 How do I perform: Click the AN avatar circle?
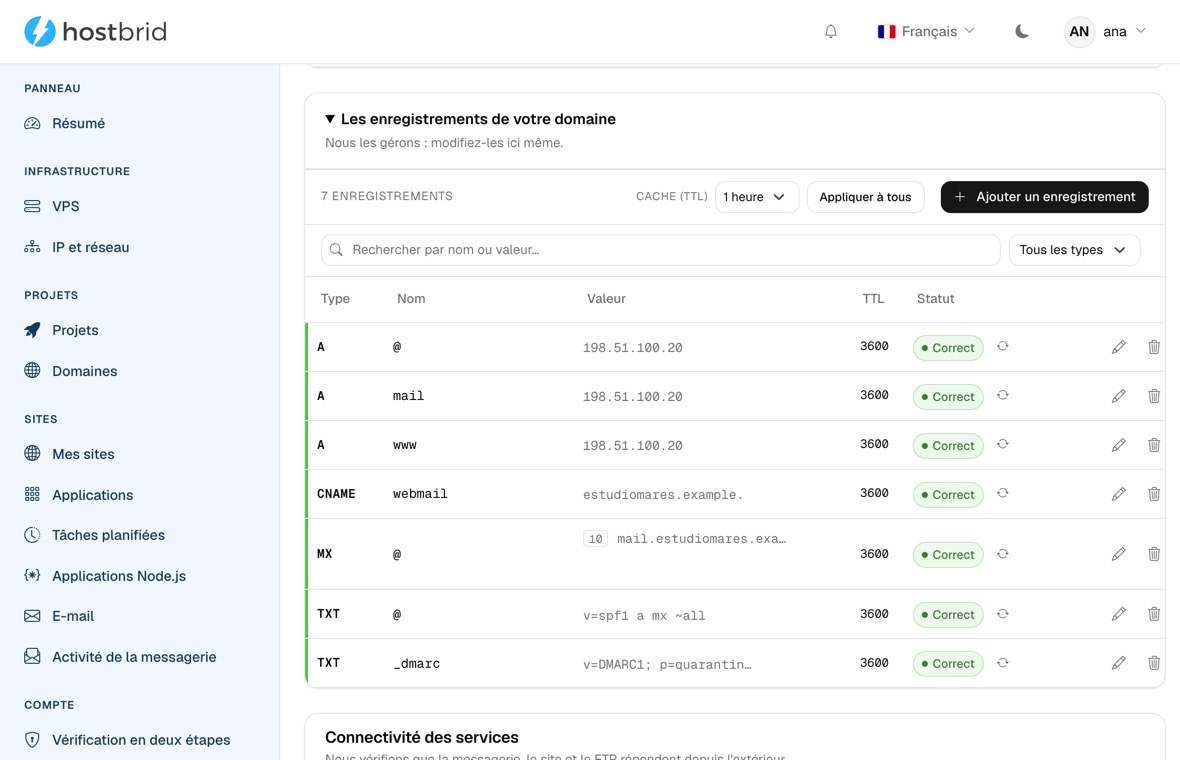click(1078, 32)
